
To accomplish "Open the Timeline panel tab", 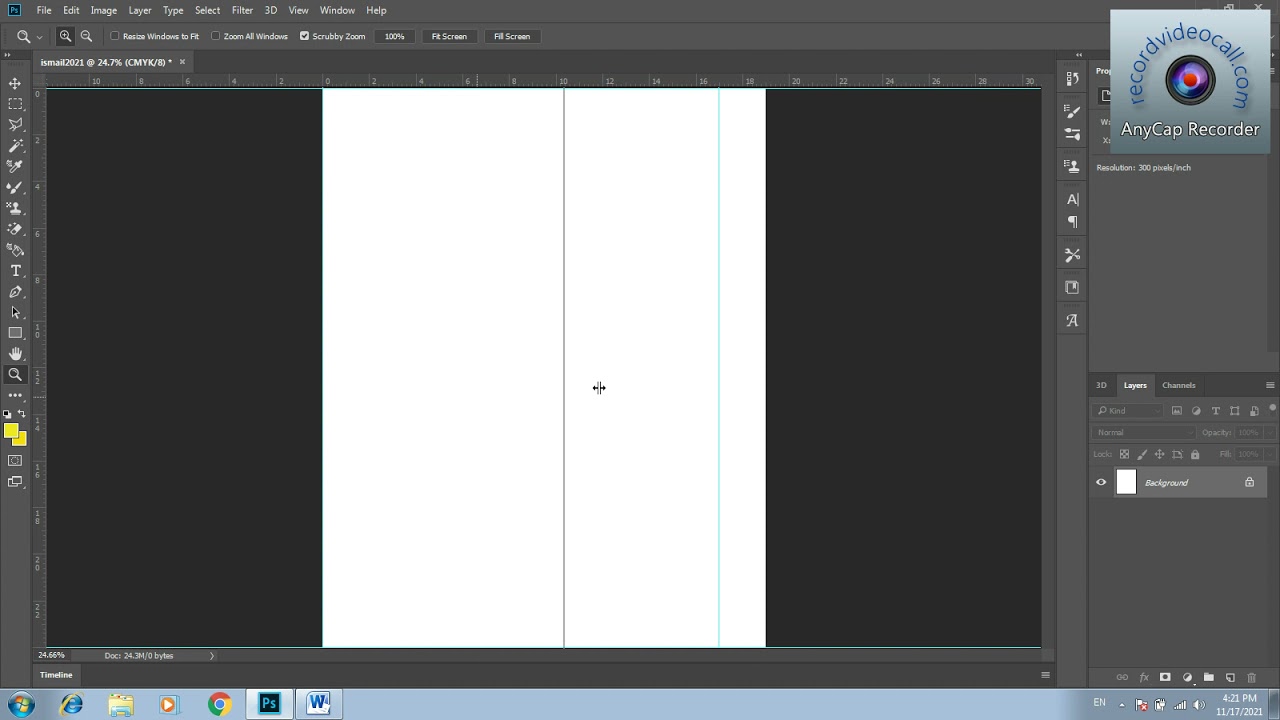I will coord(56,675).
